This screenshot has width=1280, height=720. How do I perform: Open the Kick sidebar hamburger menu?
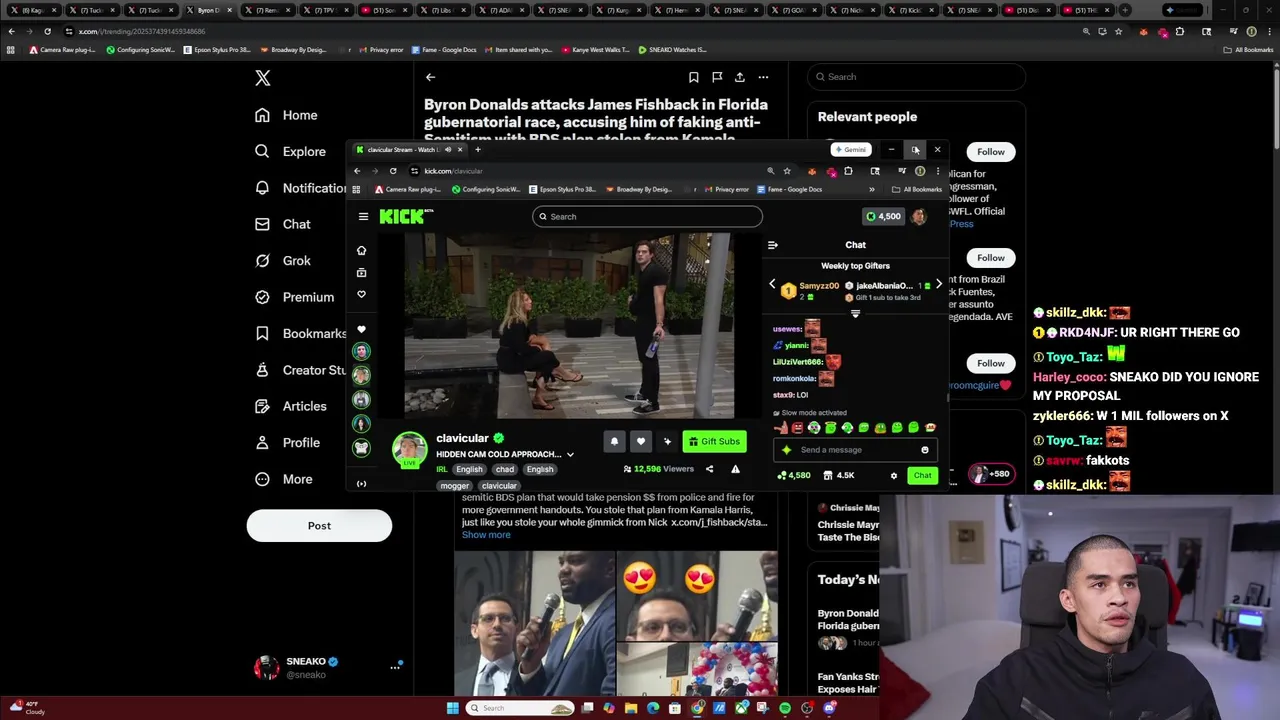tap(363, 216)
